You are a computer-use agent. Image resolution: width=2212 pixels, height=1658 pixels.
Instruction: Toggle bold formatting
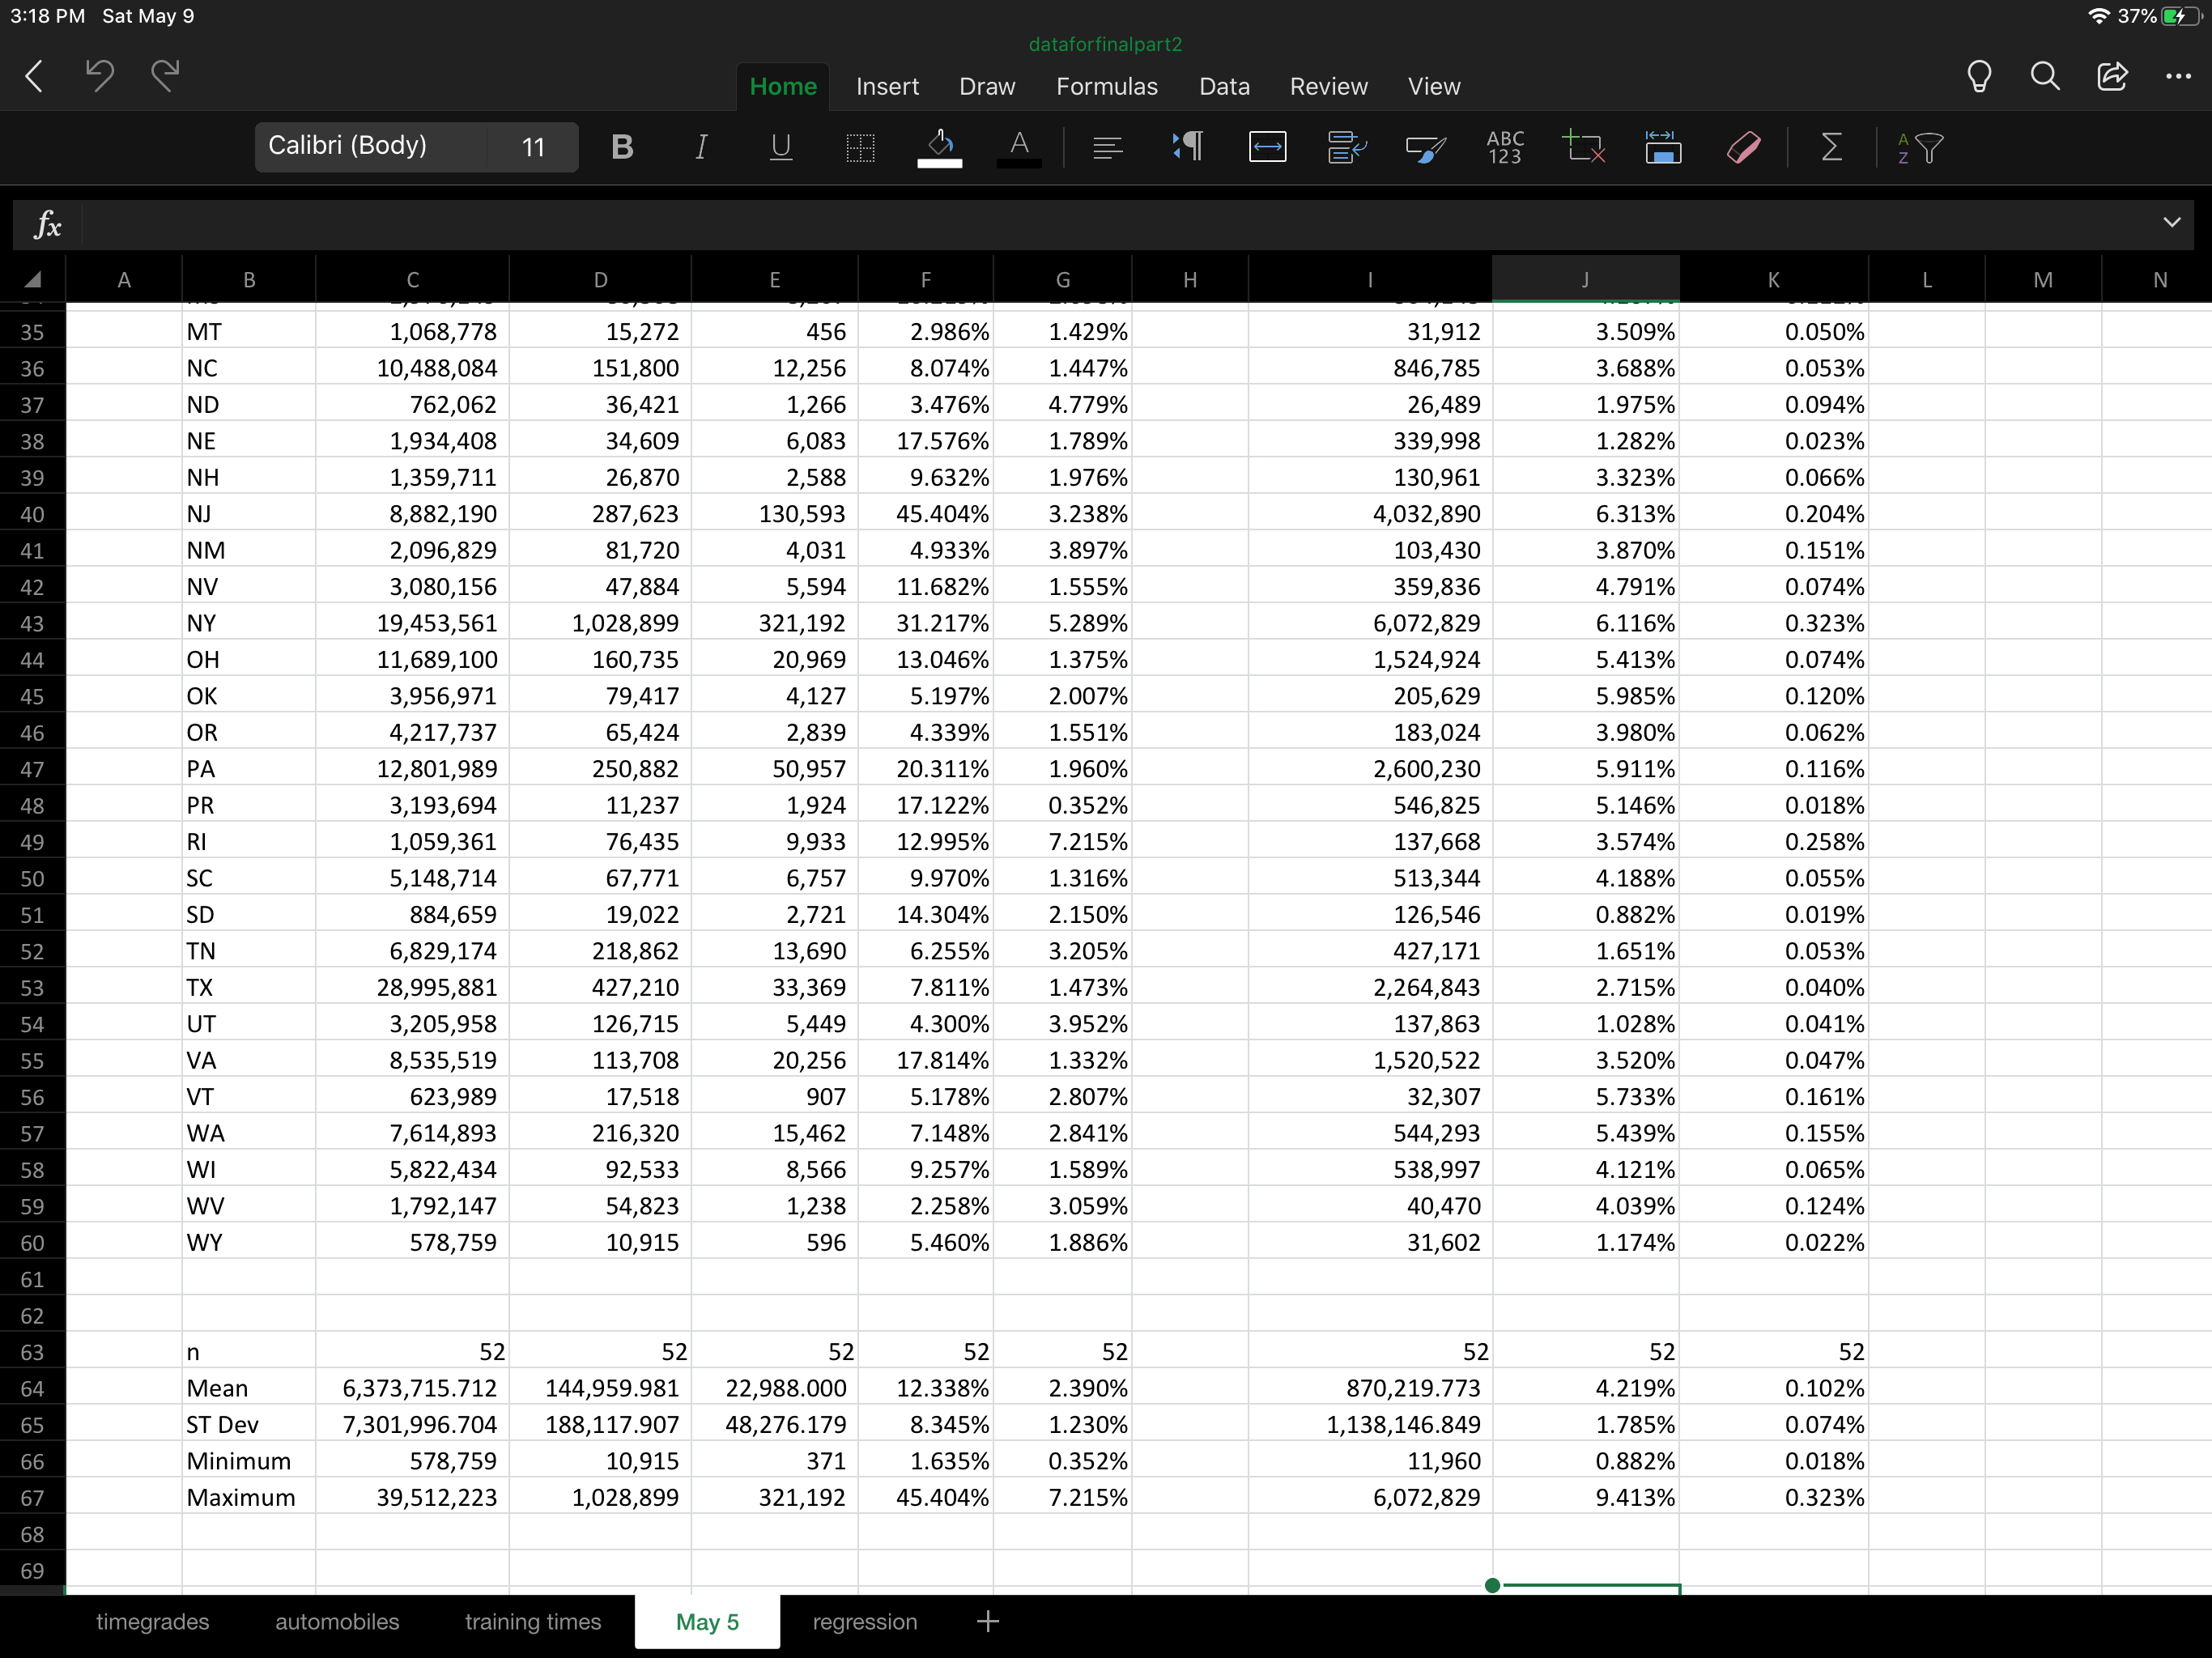coord(622,148)
